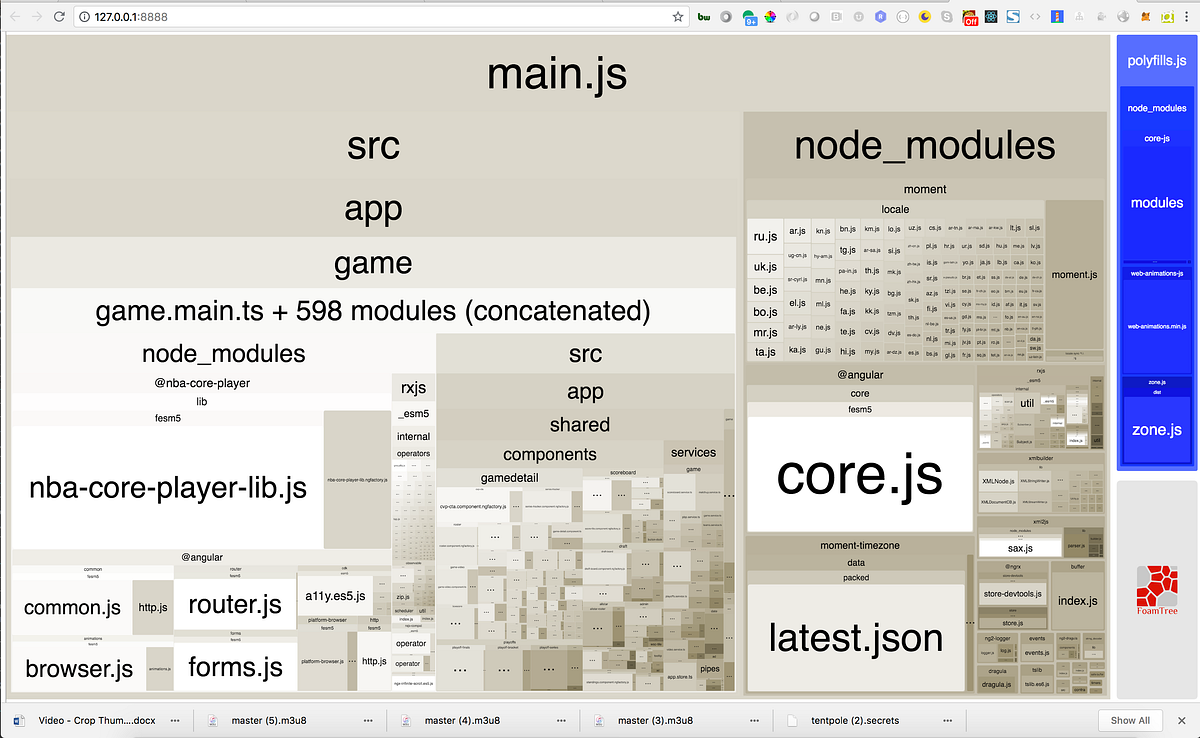The height and width of the screenshot is (738, 1200).
Task: Open the "bw" extension icon
Action: pyautogui.click(x=705, y=16)
